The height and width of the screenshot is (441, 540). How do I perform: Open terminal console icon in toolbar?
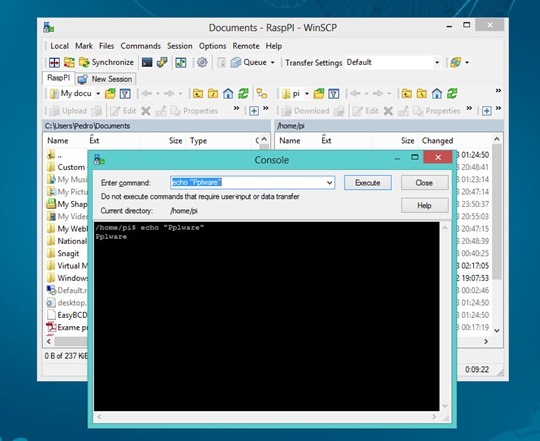(x=147, y=63)
